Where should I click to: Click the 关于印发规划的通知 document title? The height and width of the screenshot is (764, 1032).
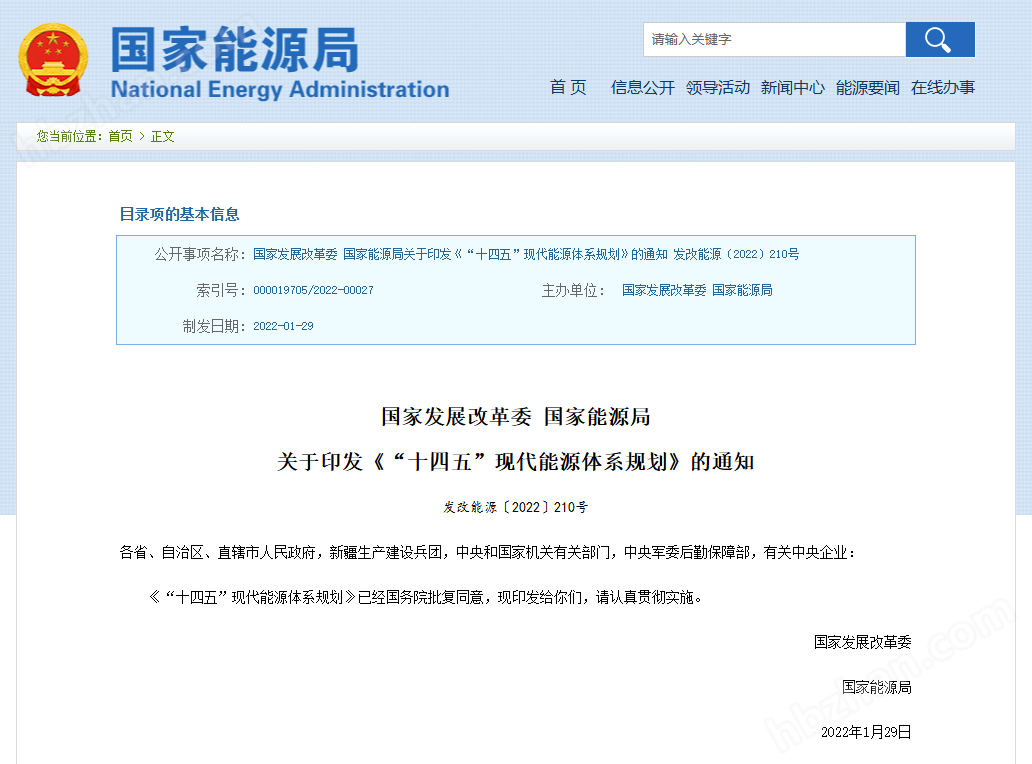tap(515, 461)
